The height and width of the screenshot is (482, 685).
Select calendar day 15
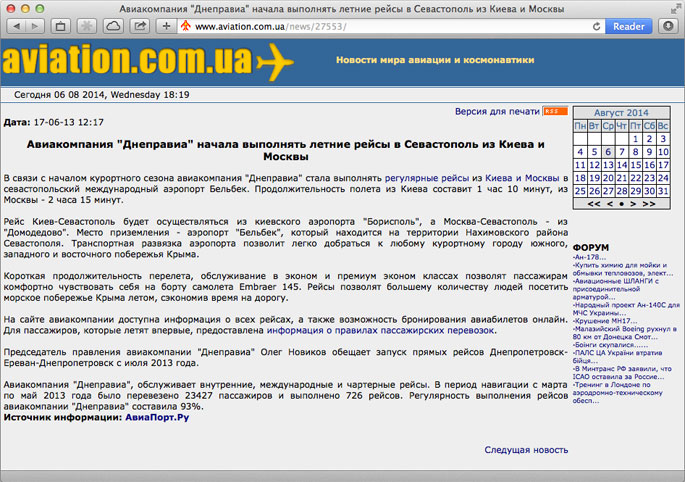coord(635,165)
